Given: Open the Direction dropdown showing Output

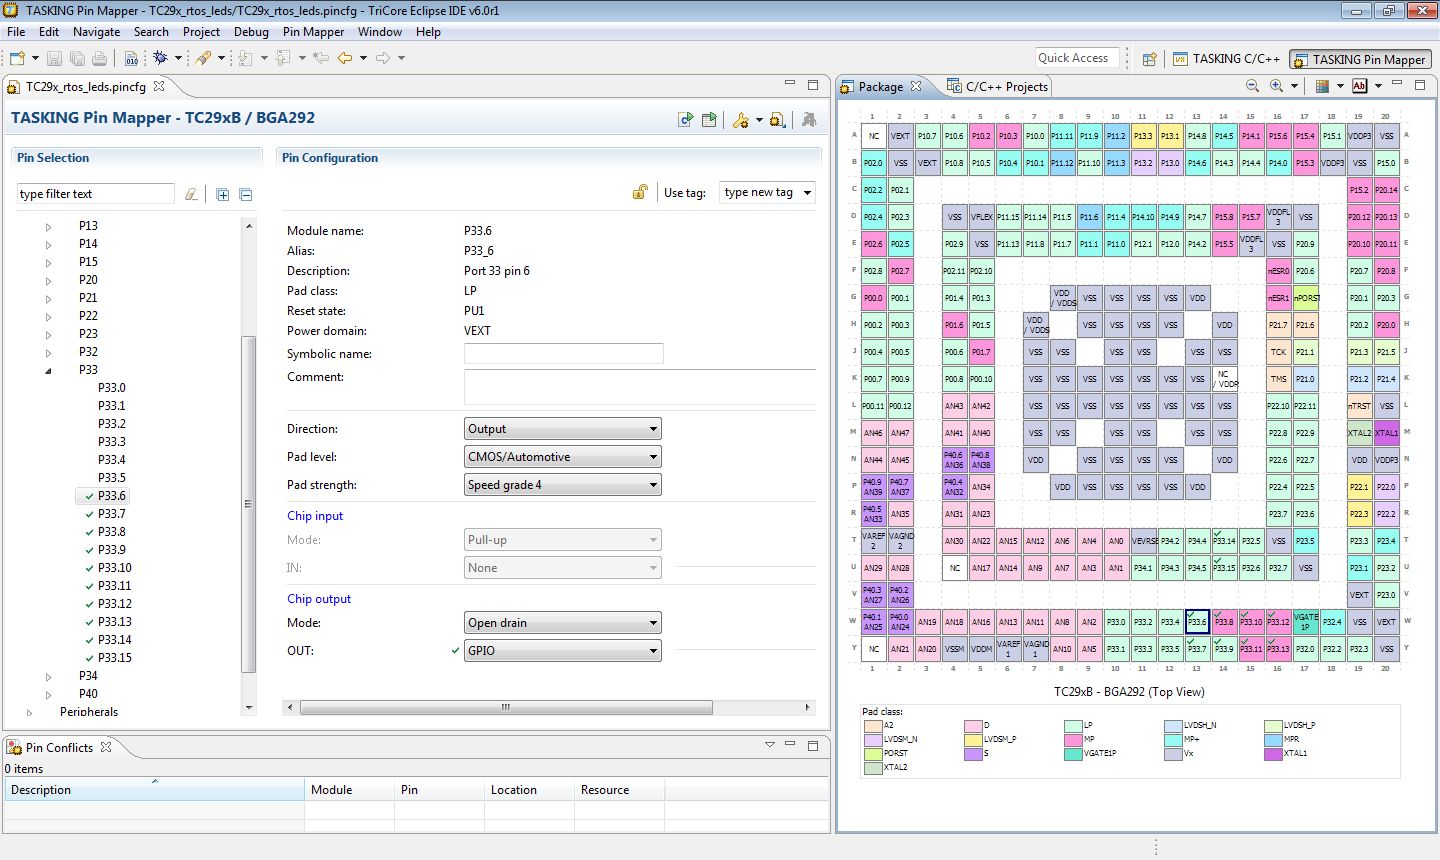Looking at the screenshot, I should coord(562,429).
